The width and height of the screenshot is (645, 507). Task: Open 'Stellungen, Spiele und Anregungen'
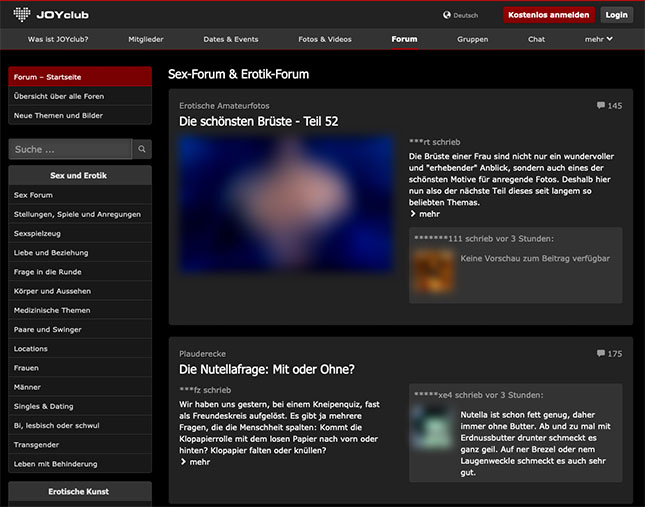click(80, 214)
